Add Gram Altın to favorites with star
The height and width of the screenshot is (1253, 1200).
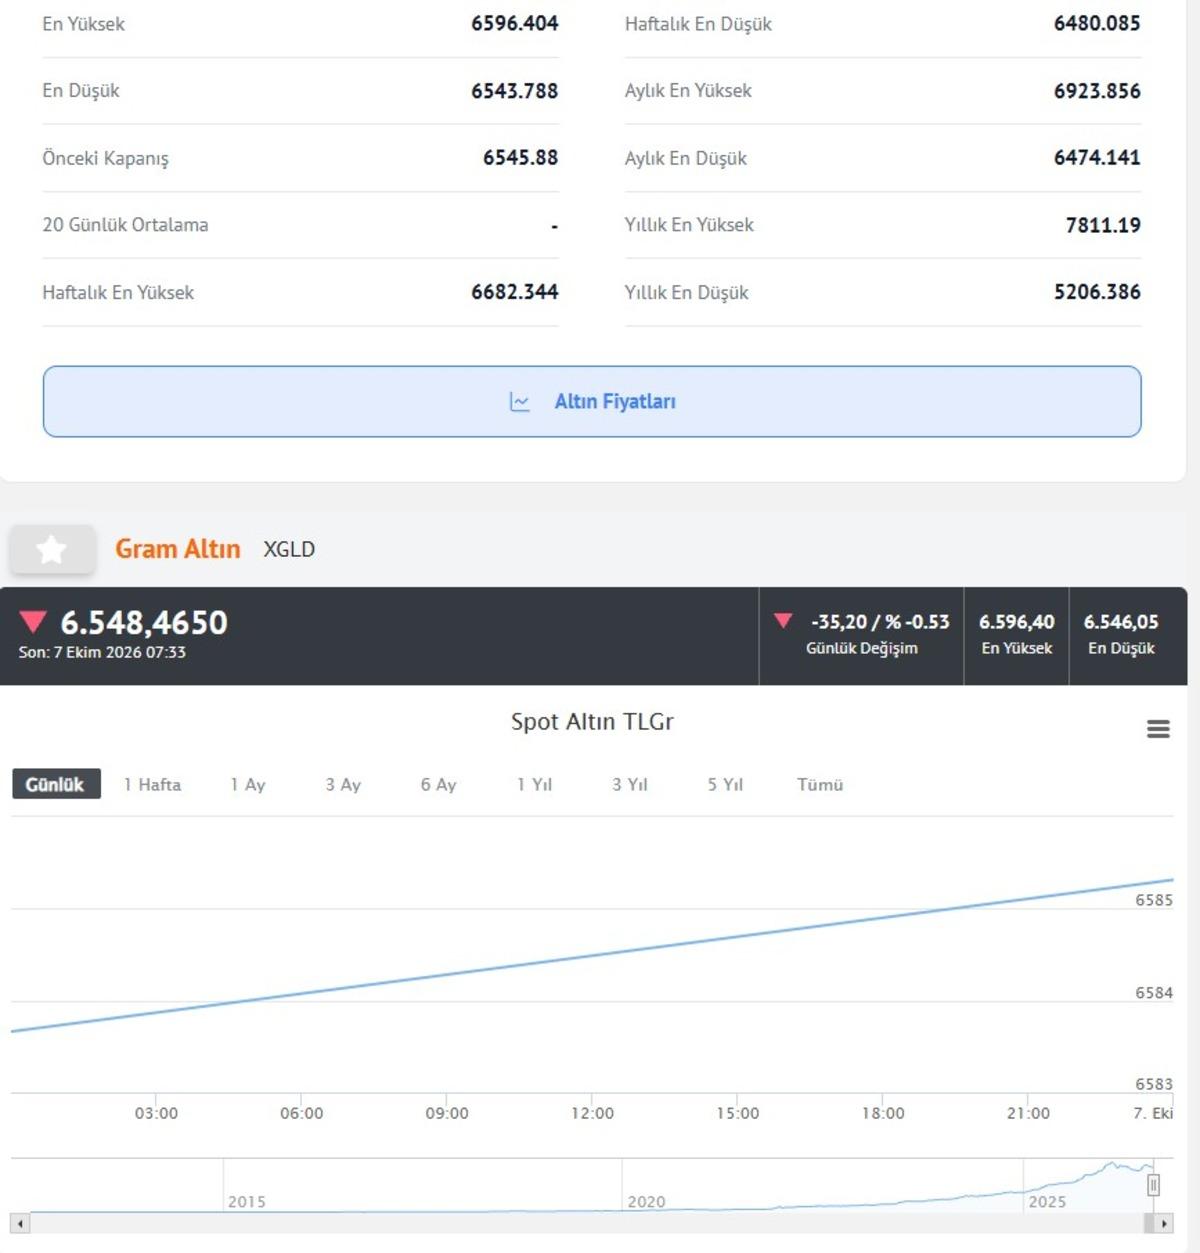[52, 549]
